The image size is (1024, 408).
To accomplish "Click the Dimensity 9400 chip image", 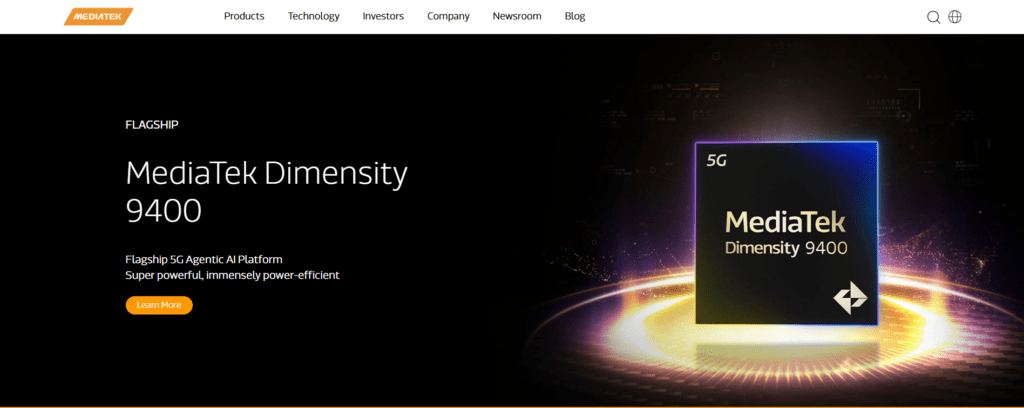I will (x=786, y=233).
